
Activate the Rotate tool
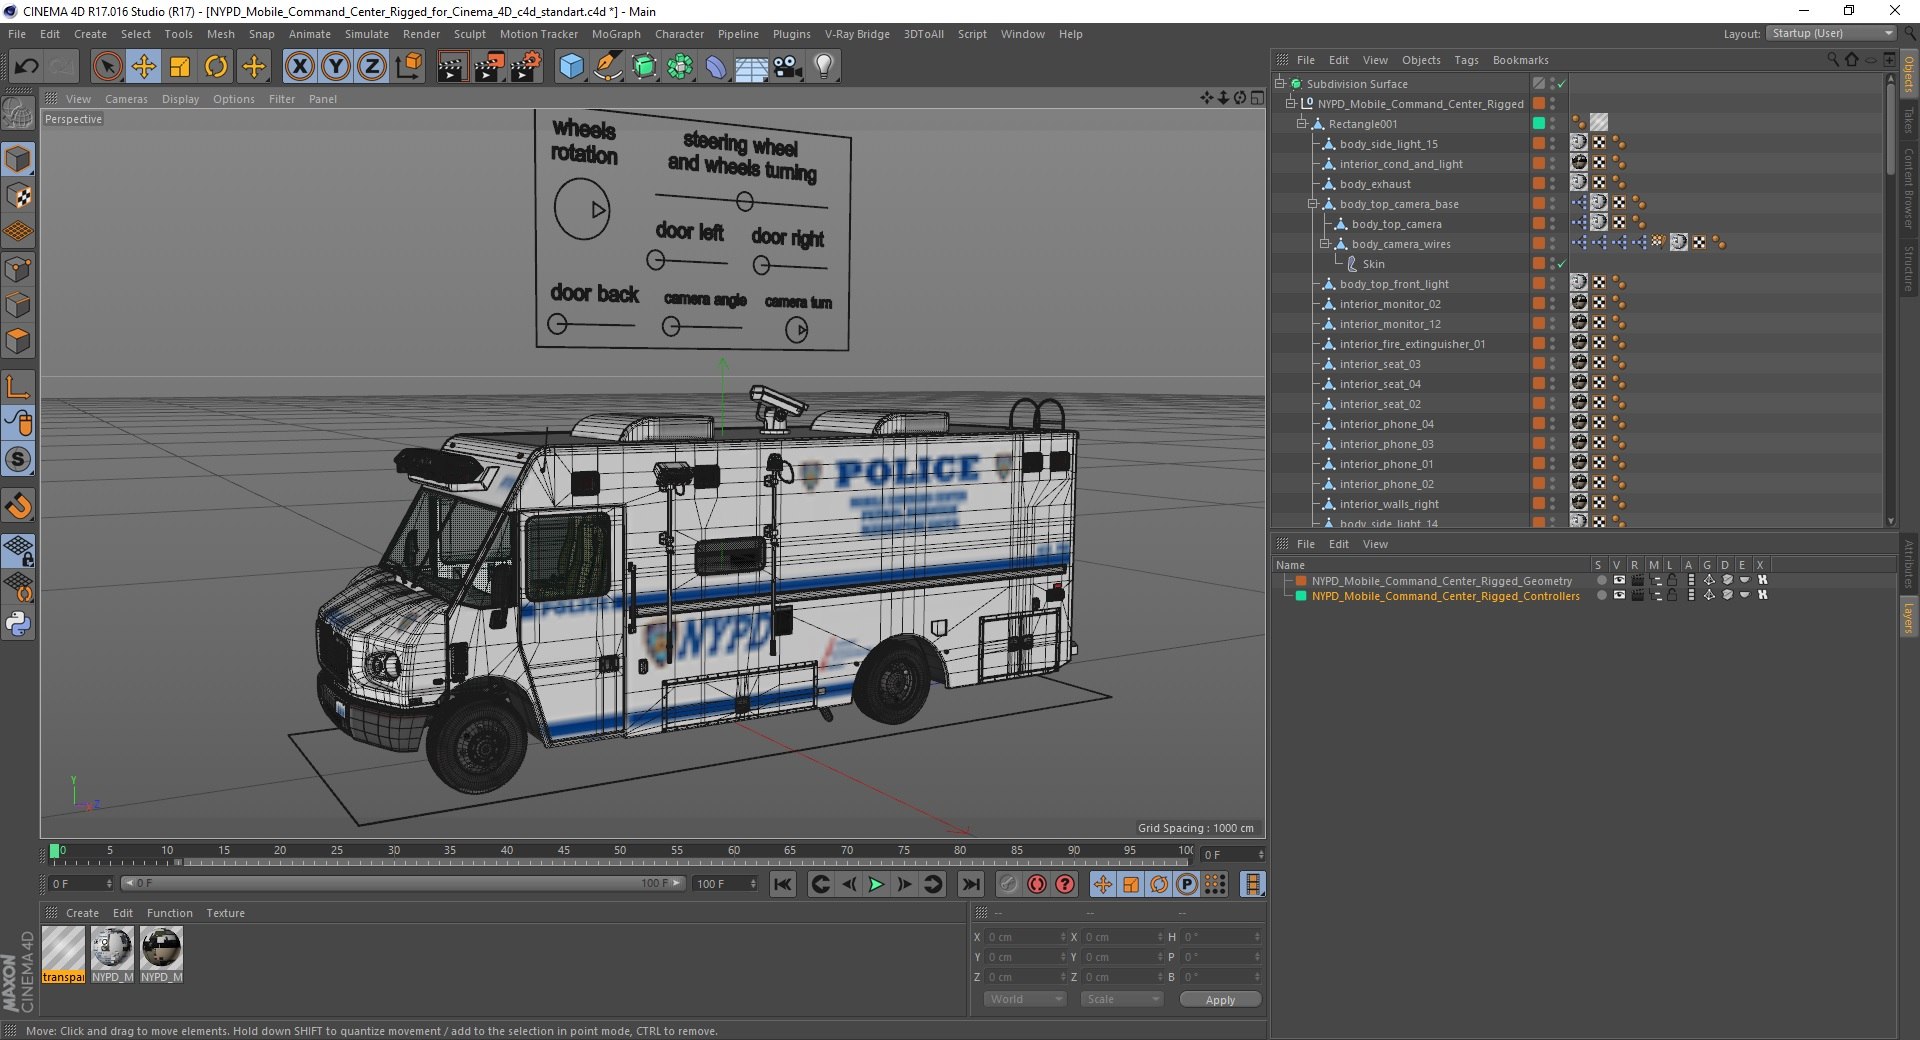pyautogui.click(x=216, y=67)
